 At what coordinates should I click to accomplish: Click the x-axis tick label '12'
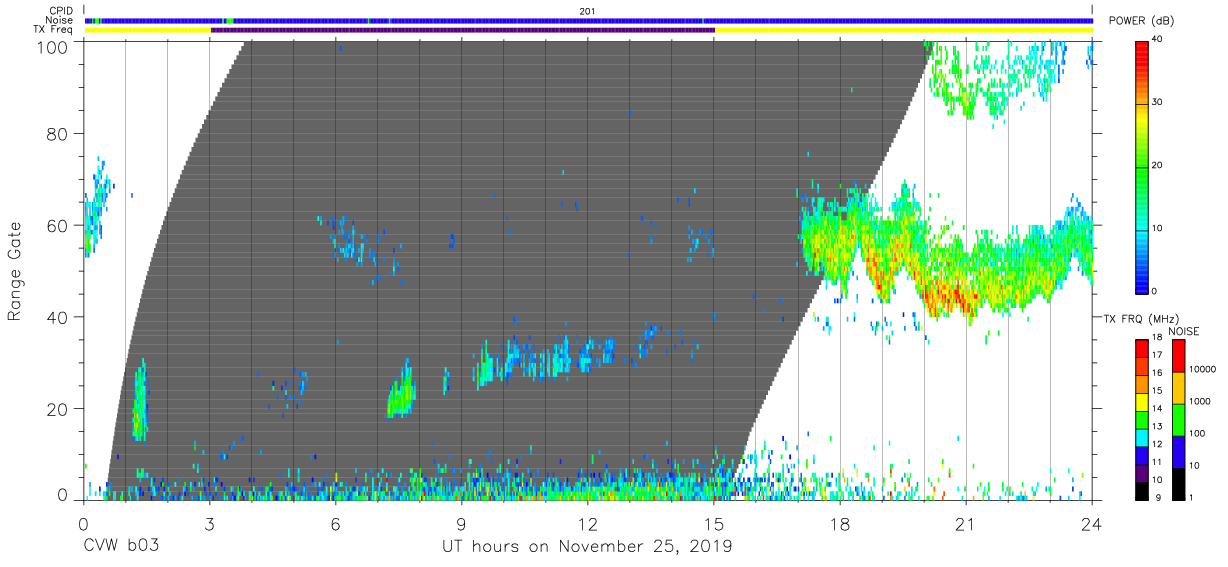[x=588, y=523]
